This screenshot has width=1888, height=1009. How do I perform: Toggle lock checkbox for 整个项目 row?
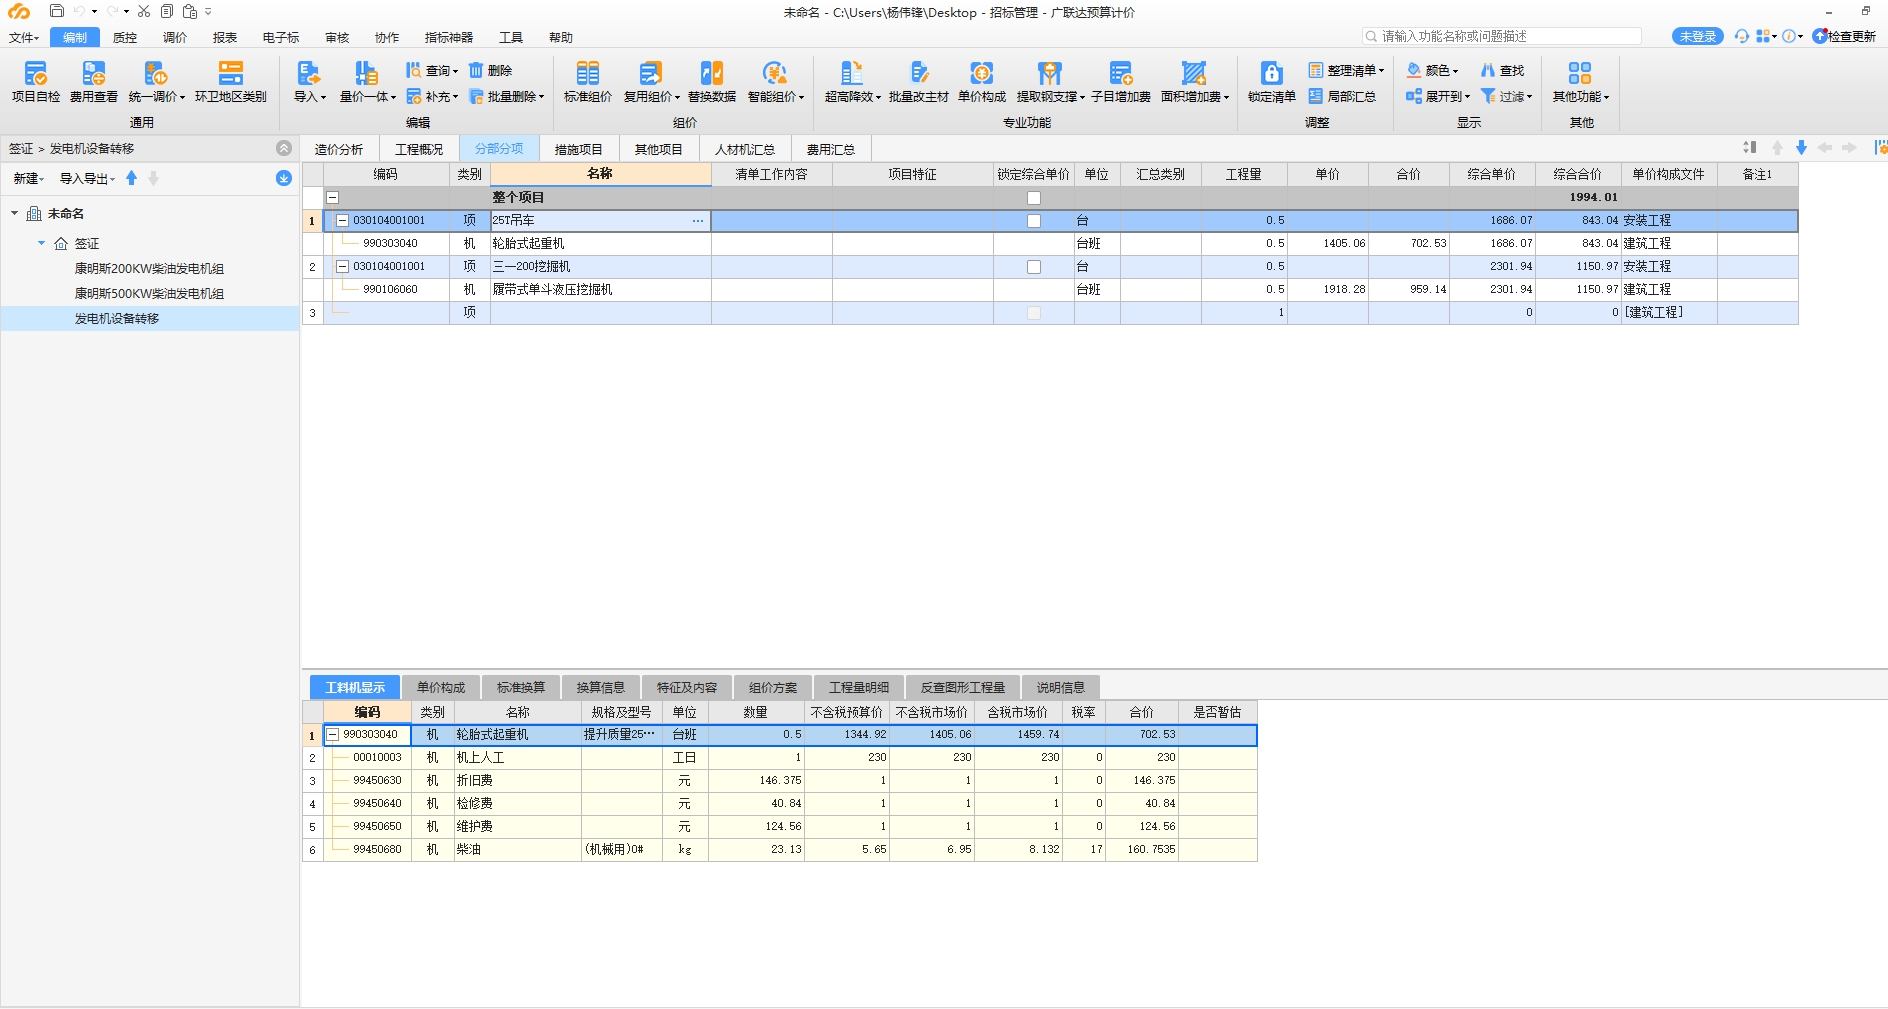coord(1034,198)
